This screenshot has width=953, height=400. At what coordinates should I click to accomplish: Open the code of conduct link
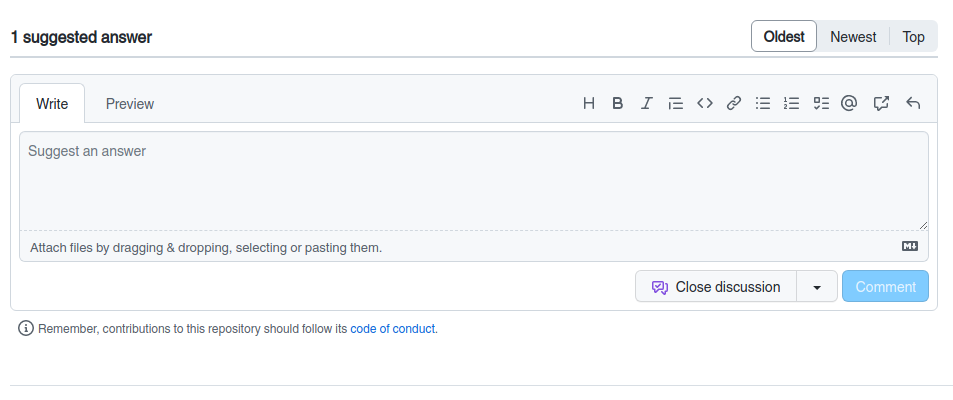(x=393, y=329)
